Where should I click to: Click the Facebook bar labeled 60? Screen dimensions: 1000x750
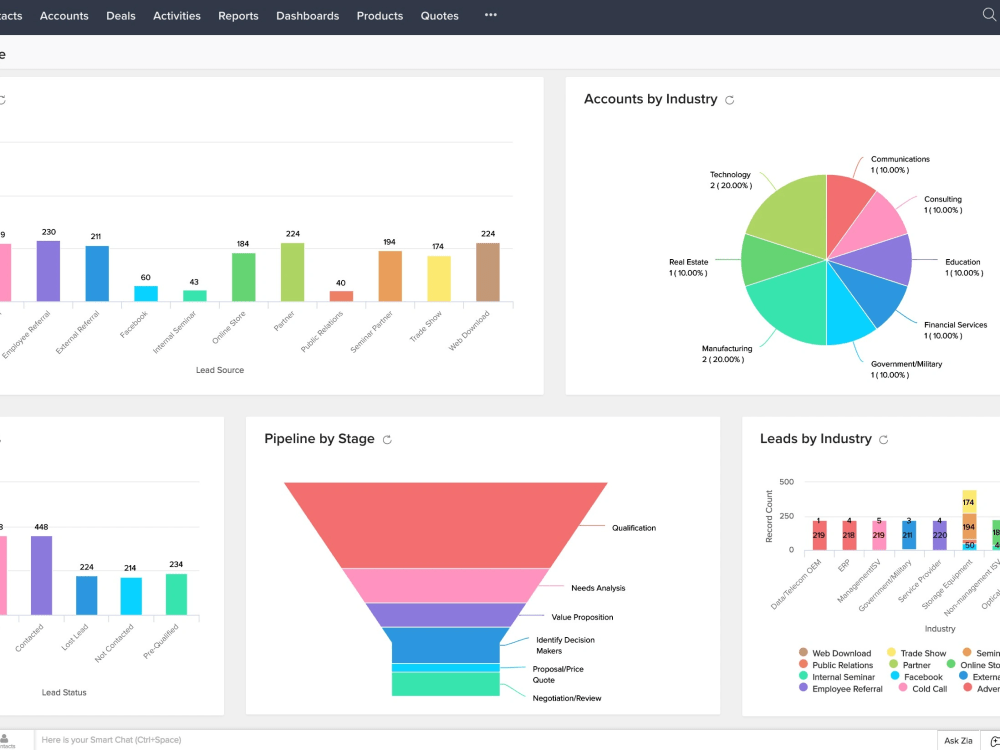point(146,293)
